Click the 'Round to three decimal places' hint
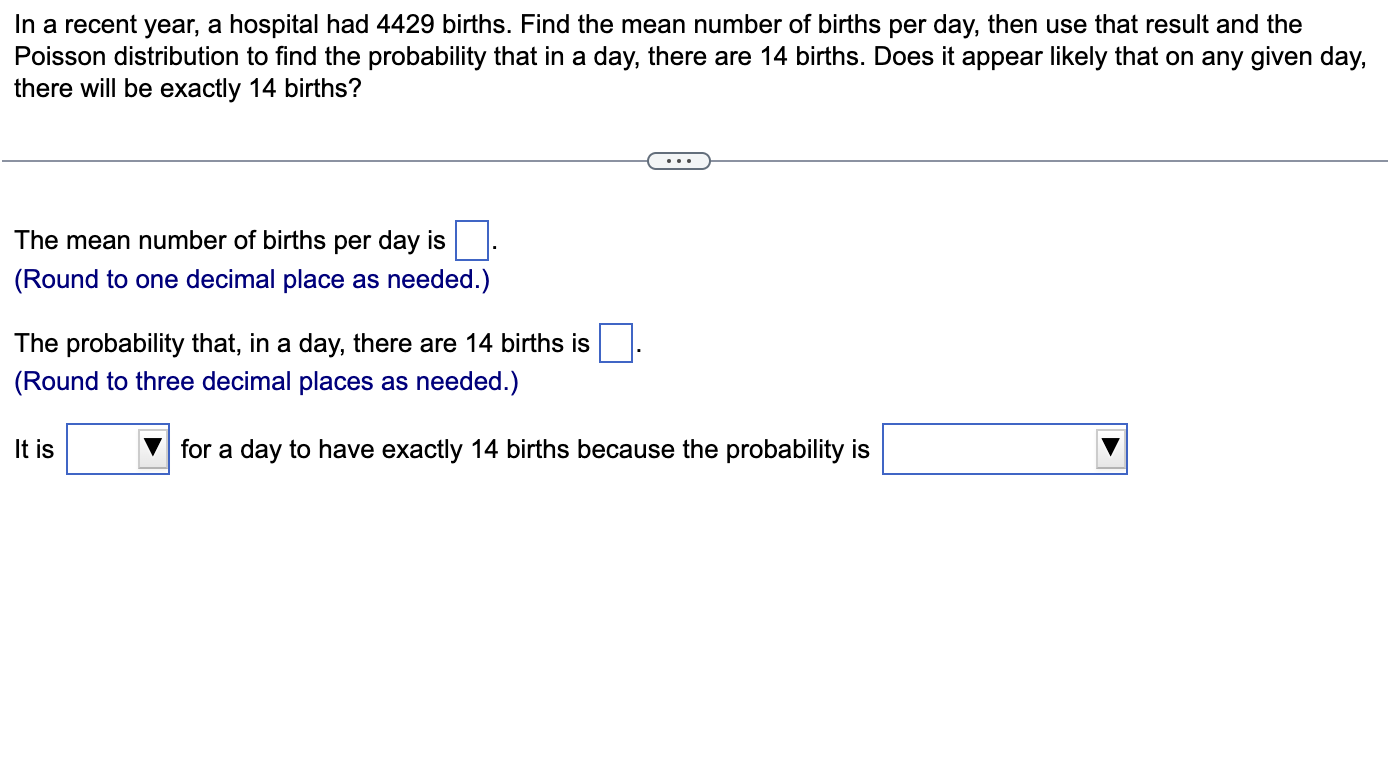This screenshot has width=1388, height=770. pyautogui.click(x=265, y=381)
